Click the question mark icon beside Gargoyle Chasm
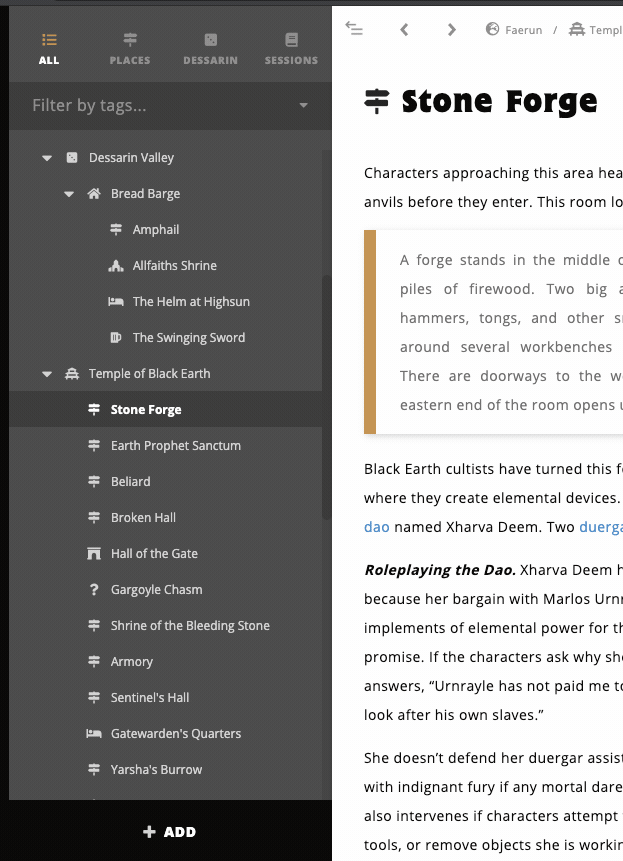The width and height of the screenshot is (623, 861). [94, 590]
